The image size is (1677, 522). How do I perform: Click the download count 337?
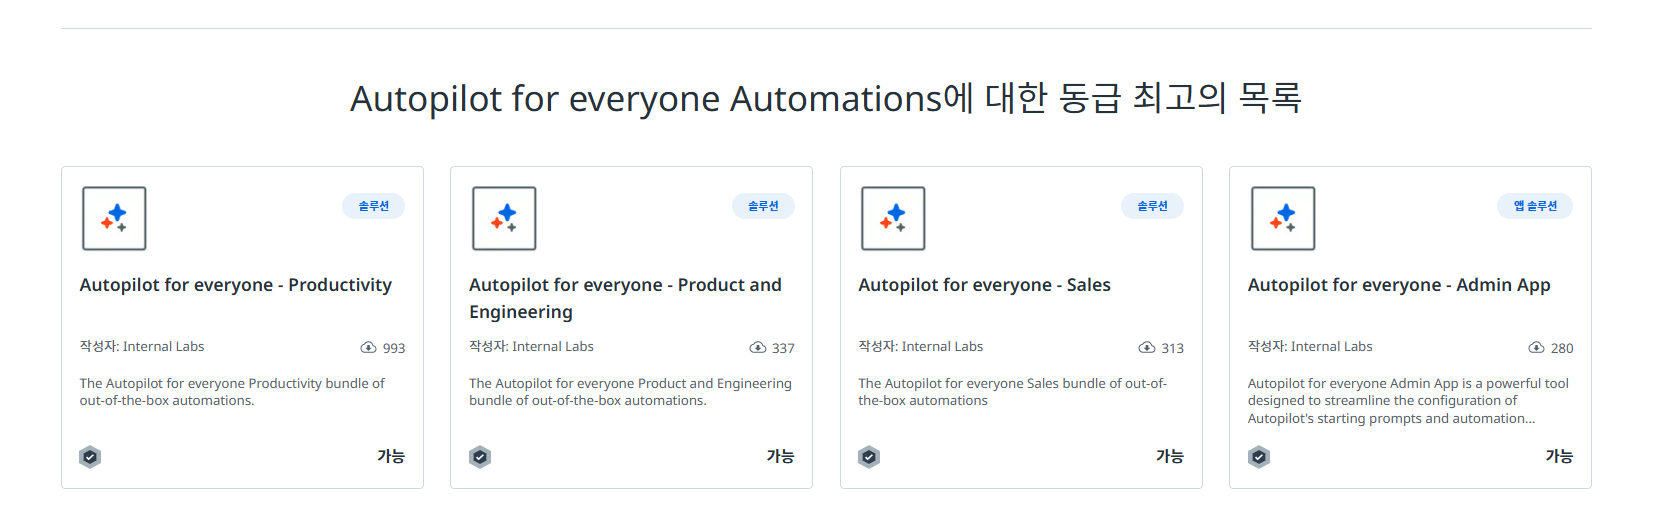[x=783, y=348]
